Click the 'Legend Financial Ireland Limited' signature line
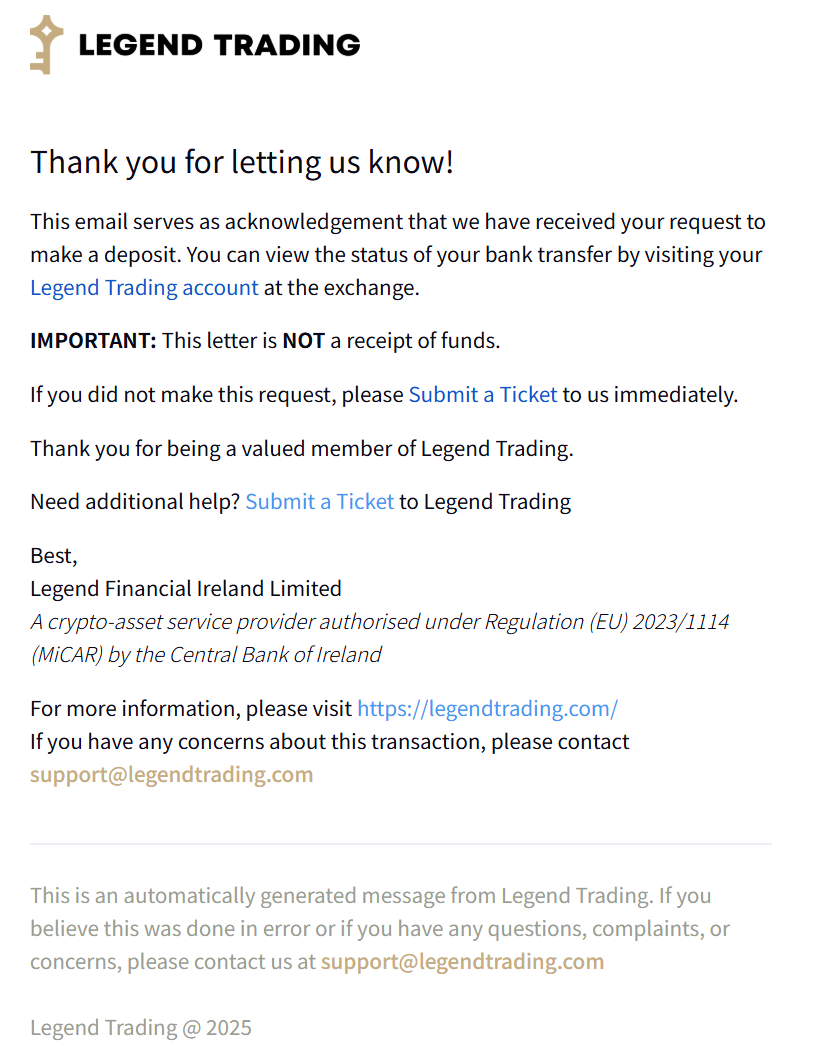825x1041 pixels. 186,588
